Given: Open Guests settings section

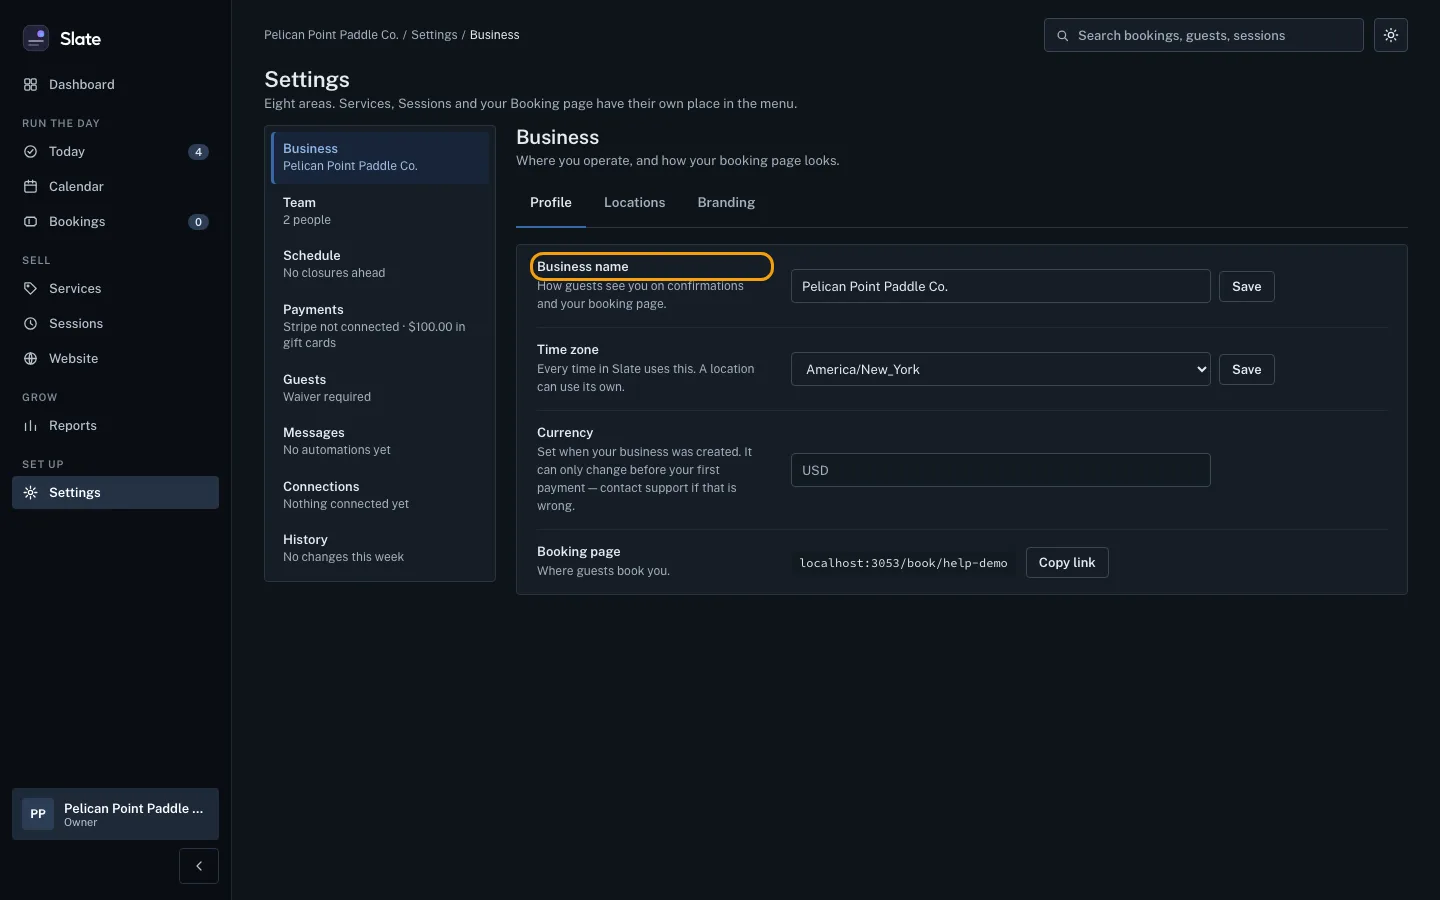Looking at the screenshot, I should [380, 388].
